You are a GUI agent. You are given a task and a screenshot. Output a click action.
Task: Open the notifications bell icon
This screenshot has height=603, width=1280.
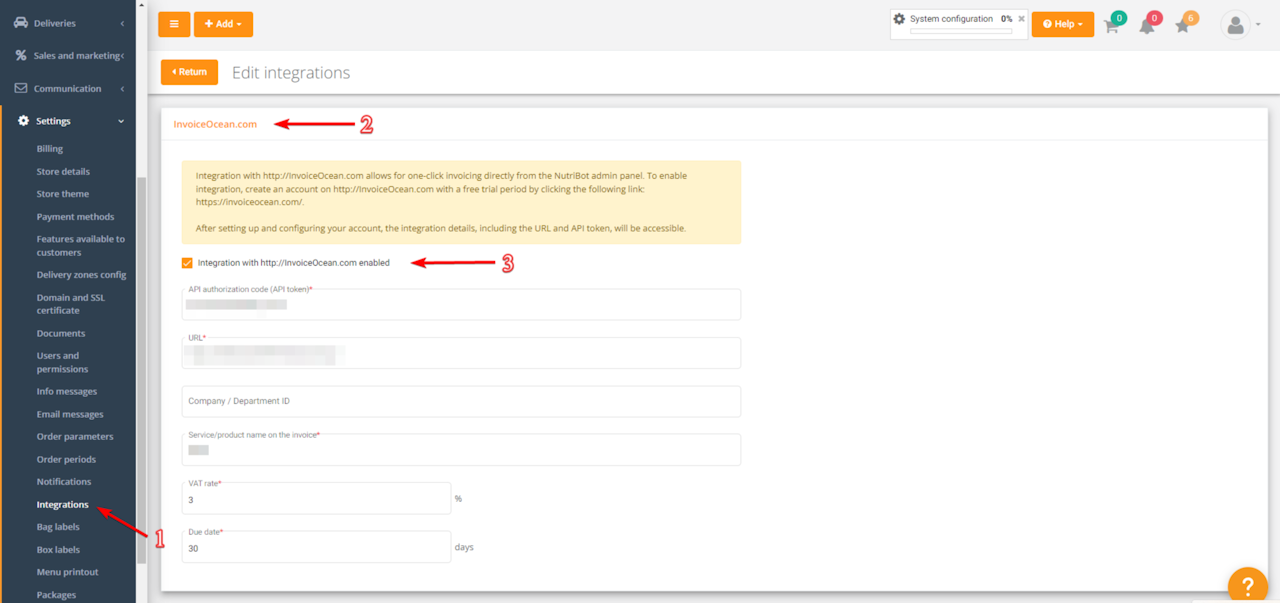[1147, 26]
